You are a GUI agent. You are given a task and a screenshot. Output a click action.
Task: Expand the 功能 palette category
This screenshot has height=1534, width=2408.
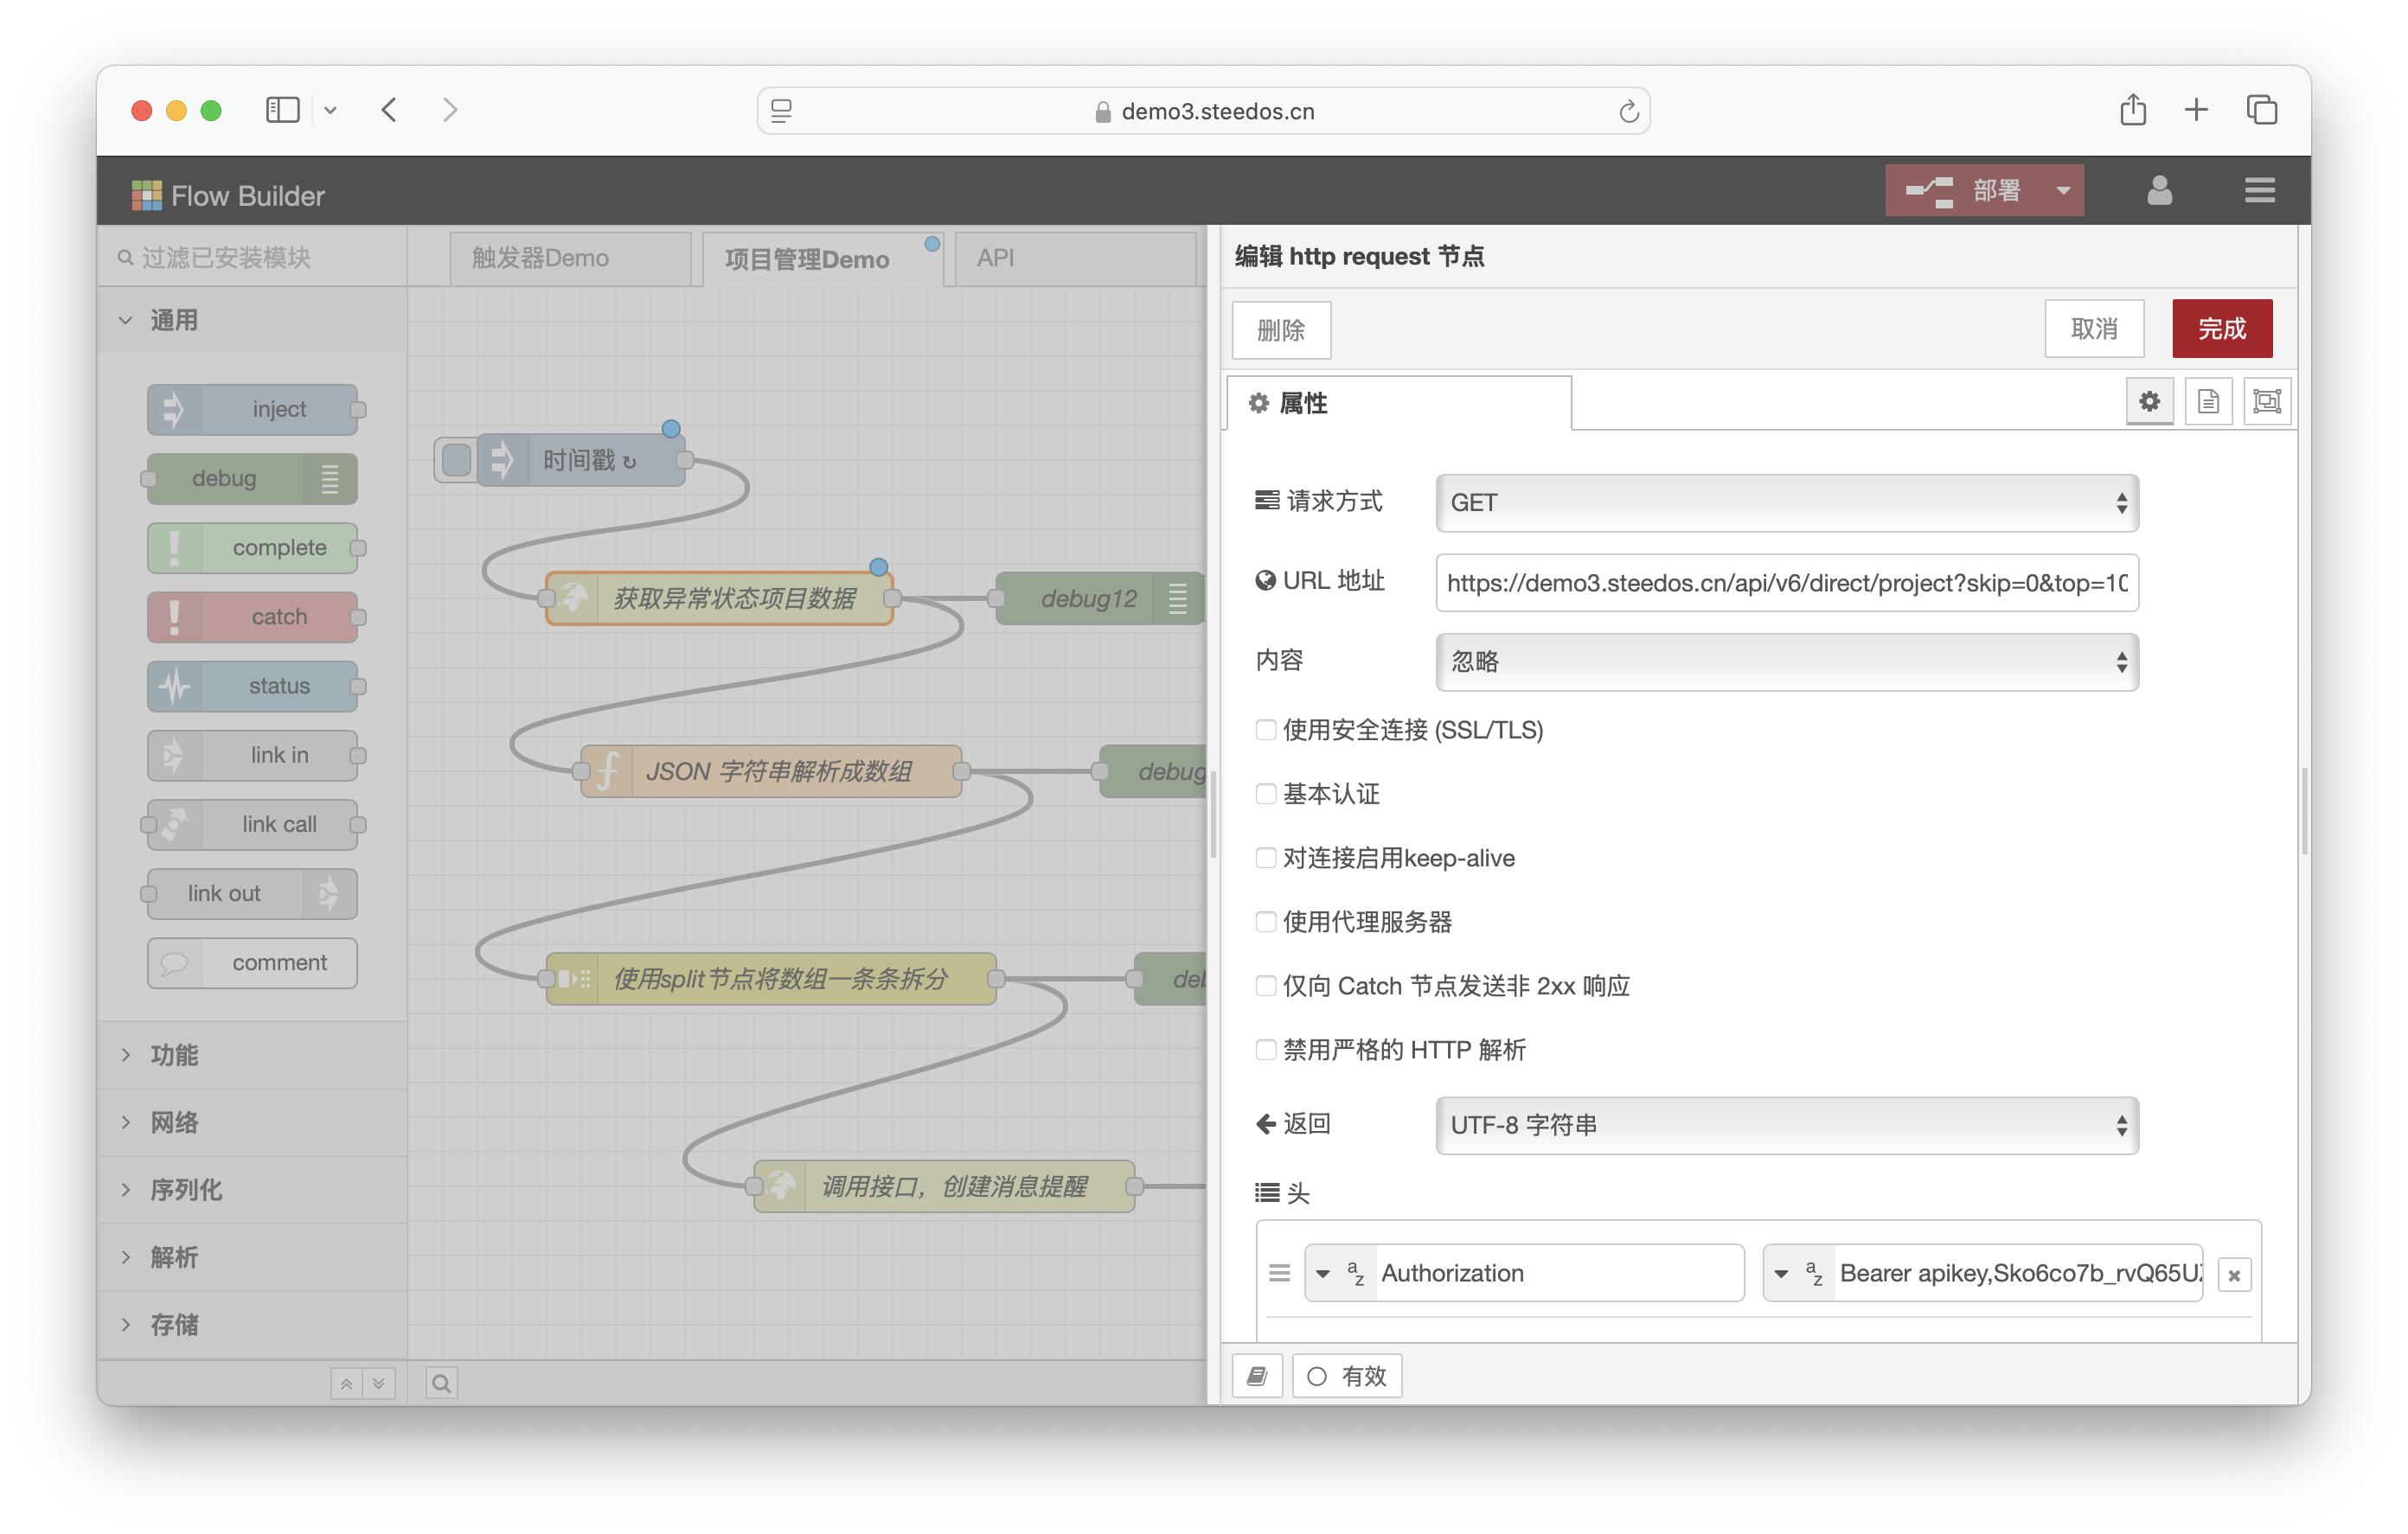pos(252,1054)
